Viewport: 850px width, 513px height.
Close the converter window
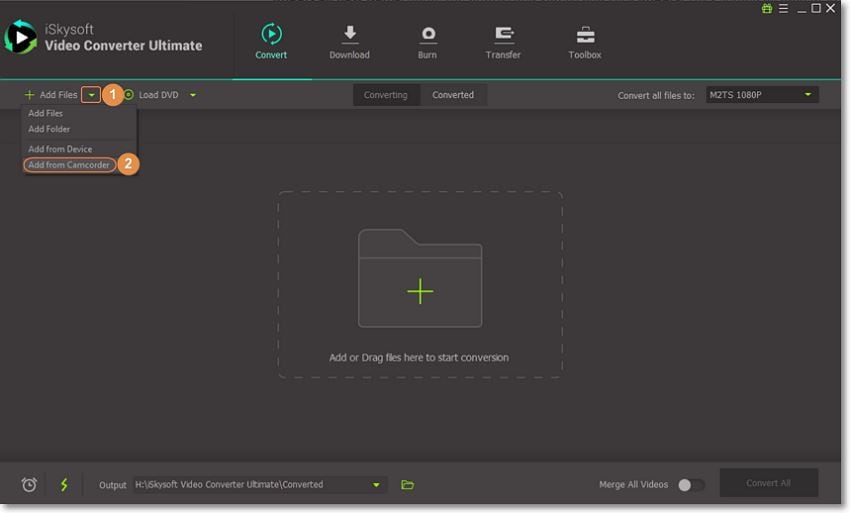point(830,8)
